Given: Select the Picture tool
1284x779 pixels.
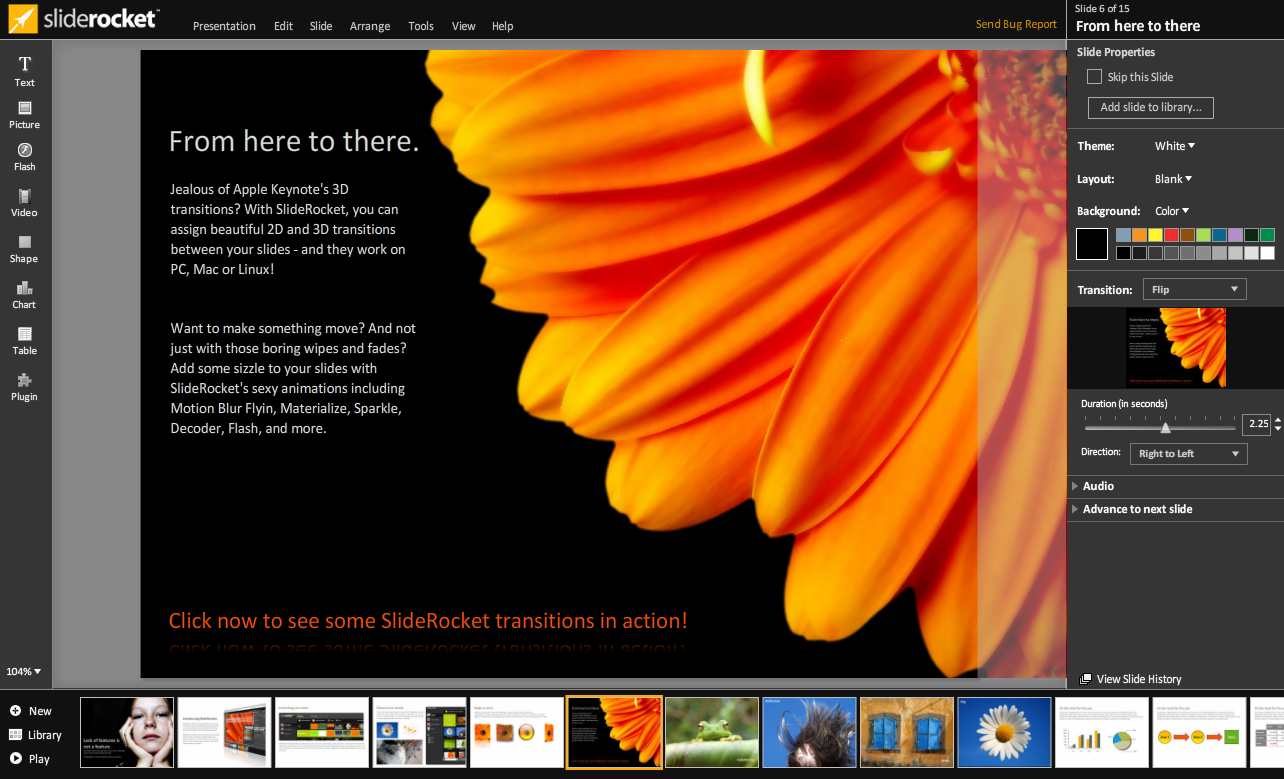Looking at the screenshot, I should [x=25, y=114].
